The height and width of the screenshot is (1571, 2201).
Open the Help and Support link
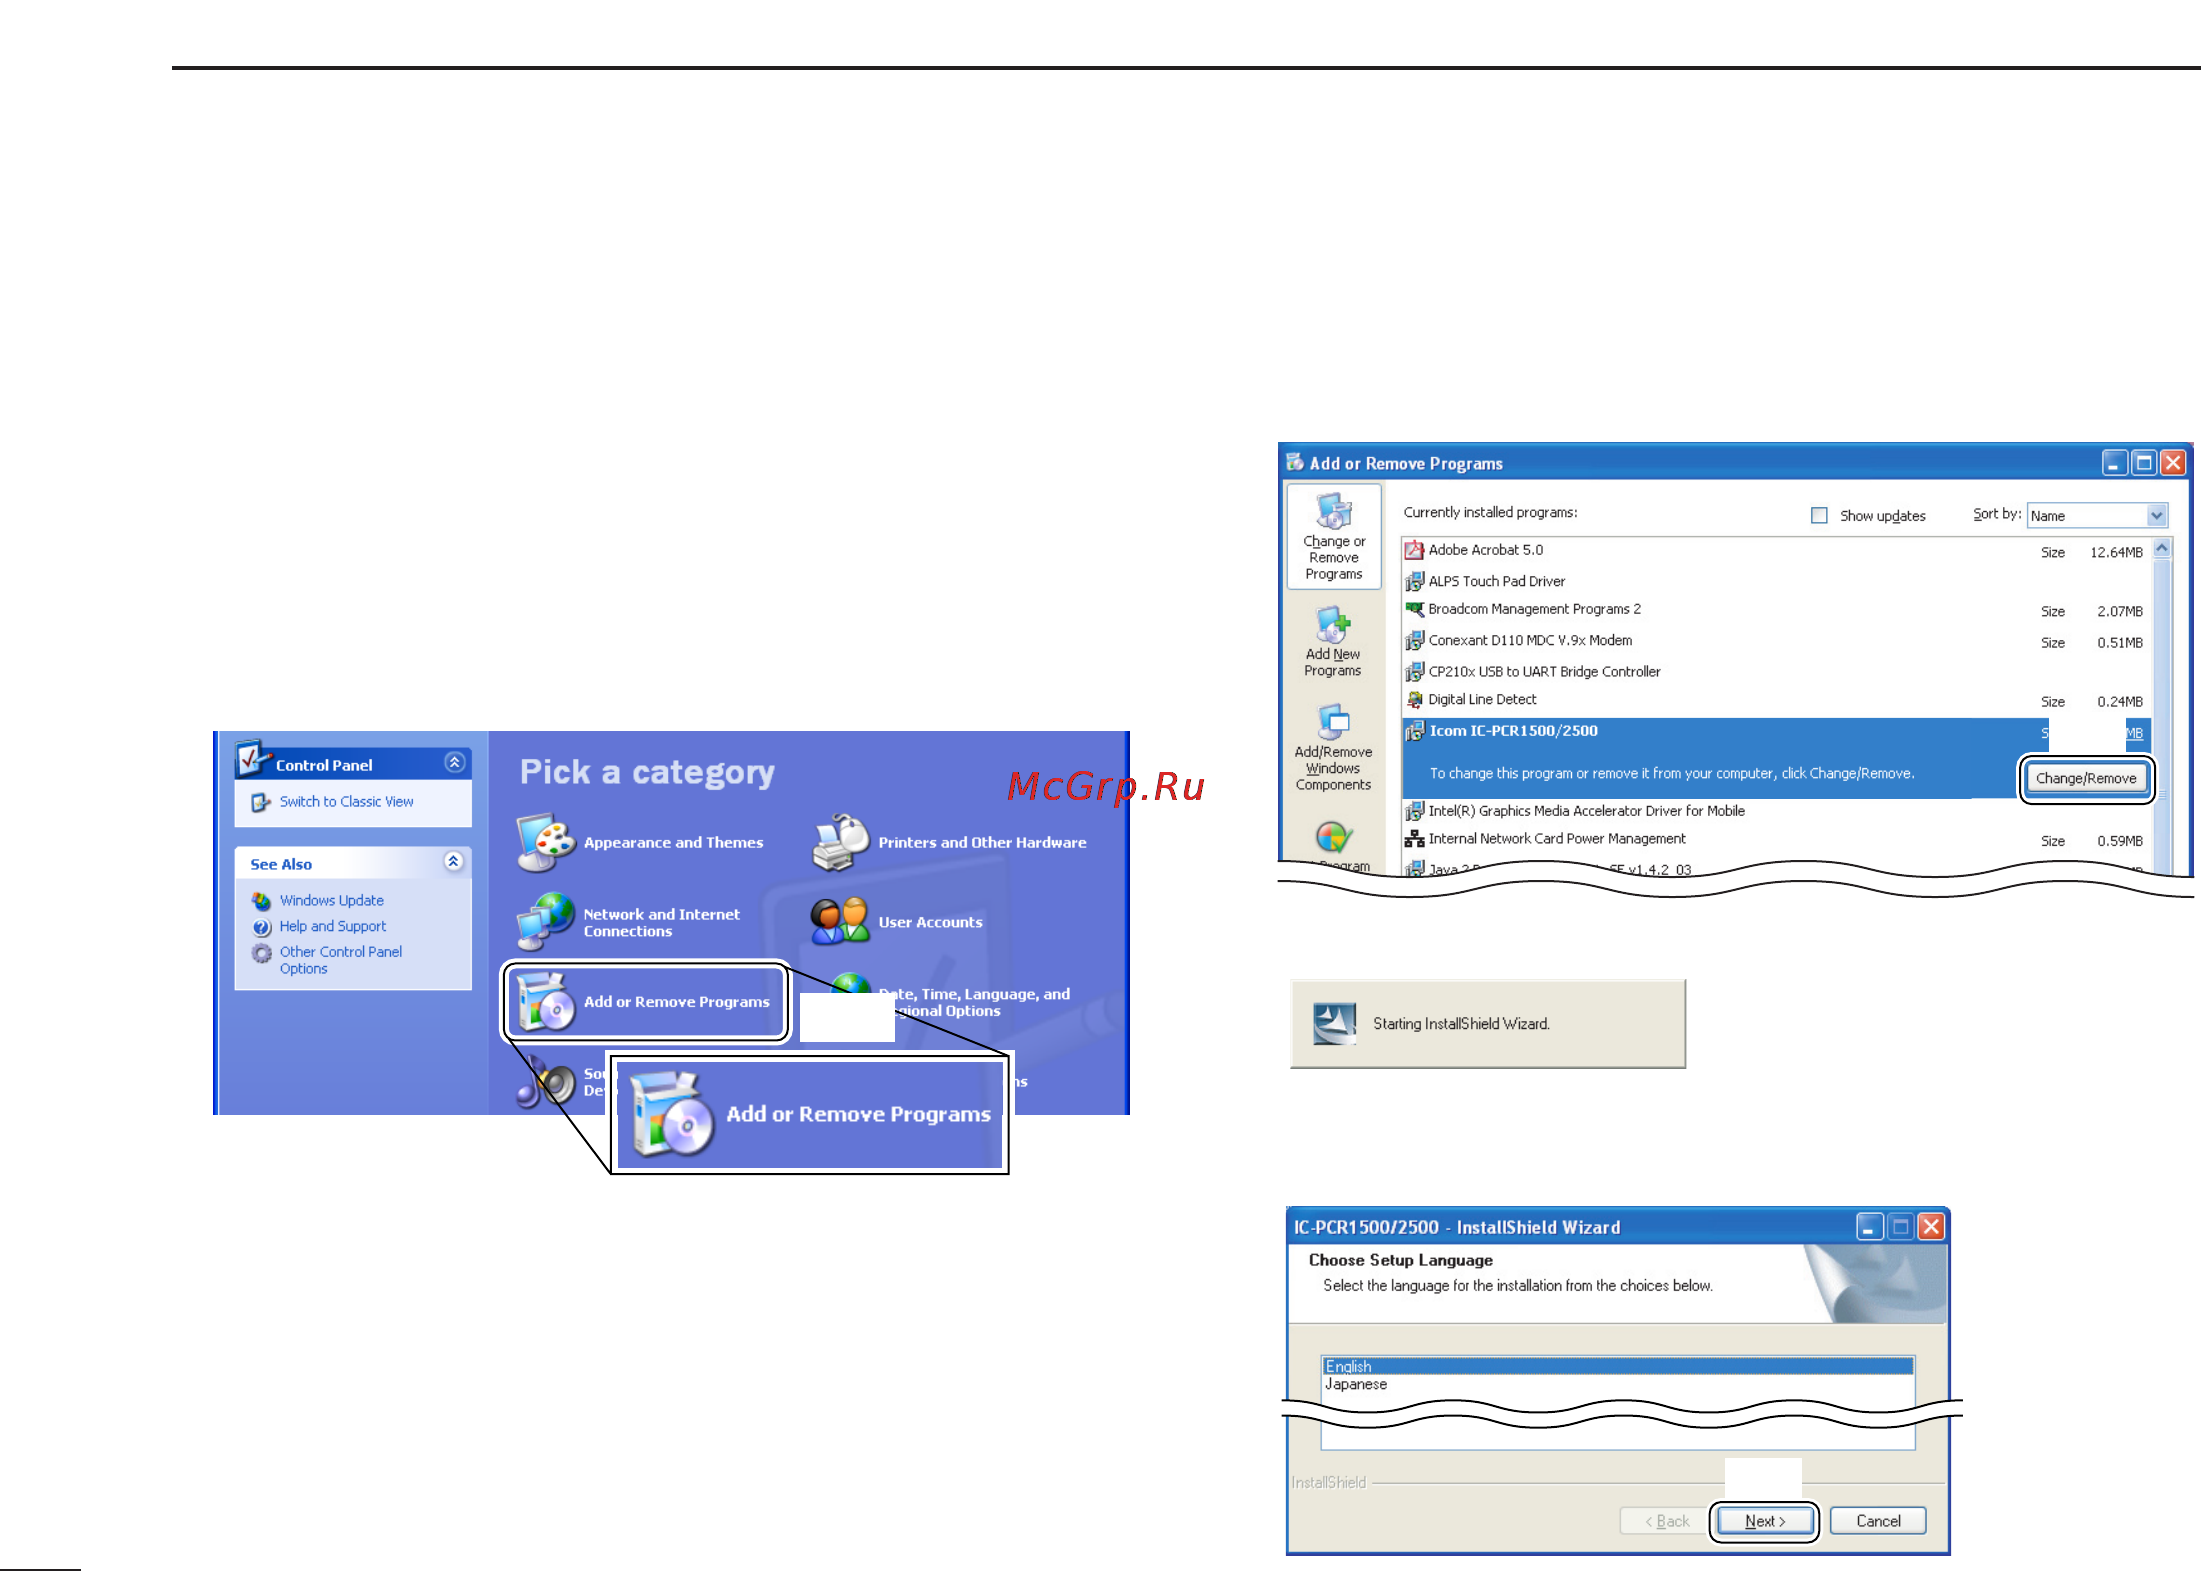pyautogui.click(x=332, y=927)
